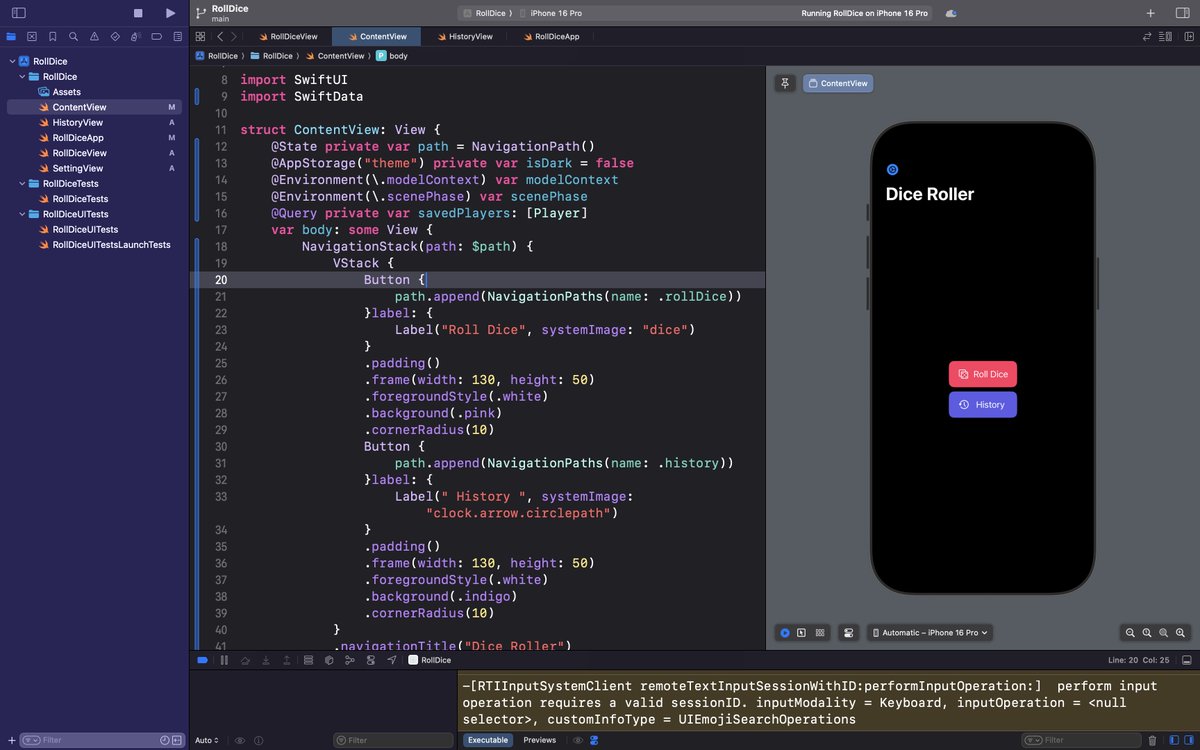Enable live preview mode
The image size is (1200, 750).
pos(785,633)
